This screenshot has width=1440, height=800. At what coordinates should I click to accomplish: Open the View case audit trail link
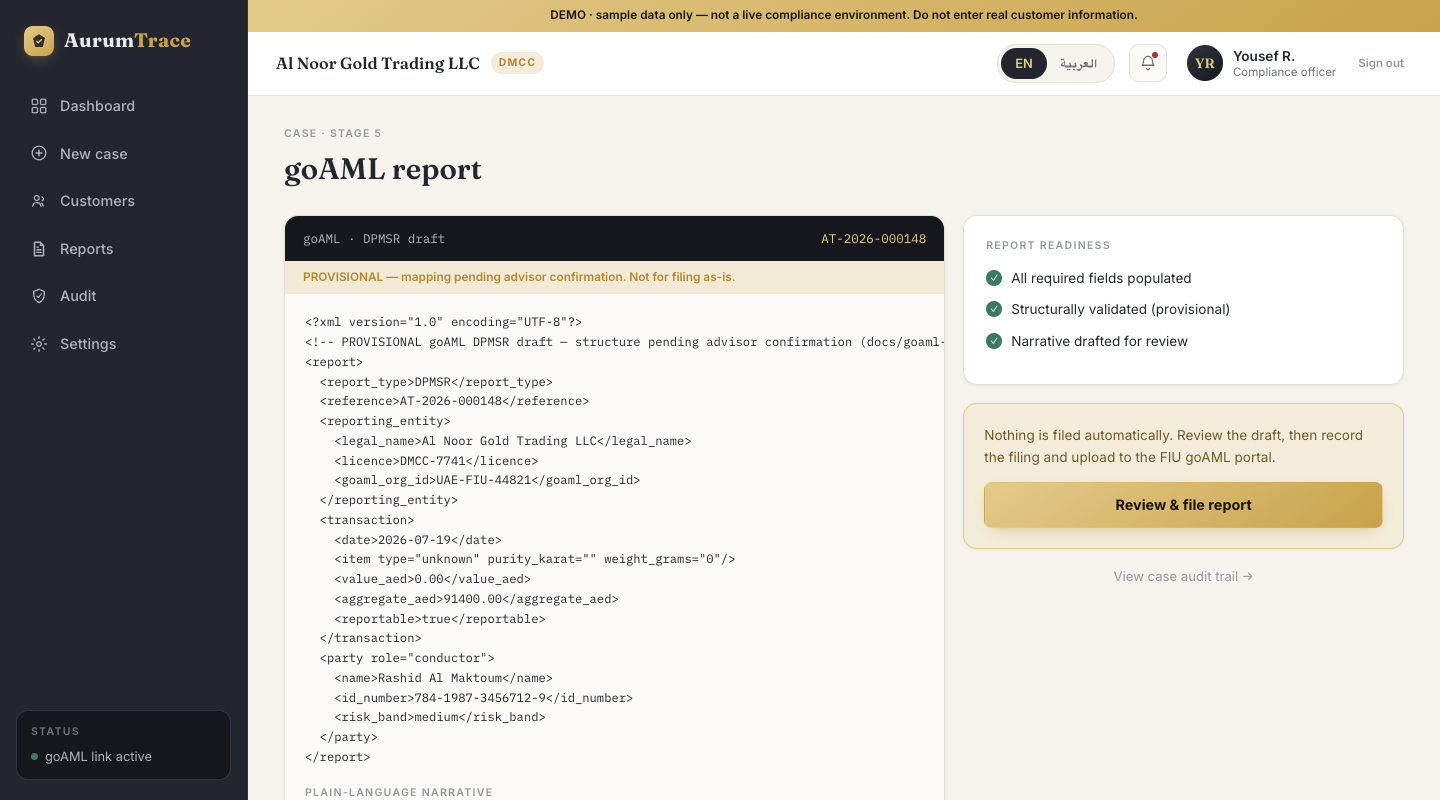click(1183, 576)
